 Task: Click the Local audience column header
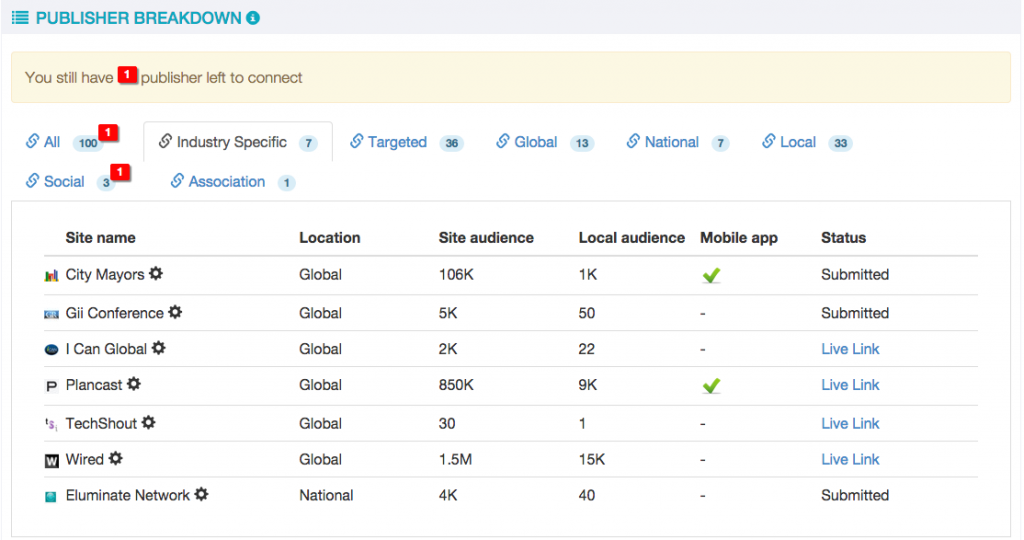tap(632, 238)
